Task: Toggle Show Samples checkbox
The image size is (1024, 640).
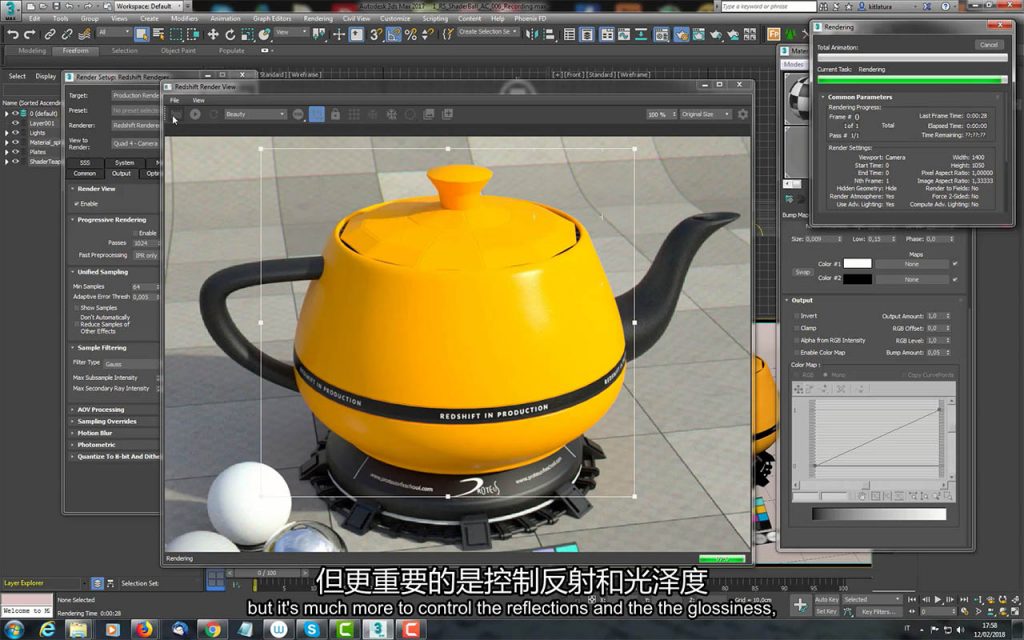Action: click(x=76, y=308)
